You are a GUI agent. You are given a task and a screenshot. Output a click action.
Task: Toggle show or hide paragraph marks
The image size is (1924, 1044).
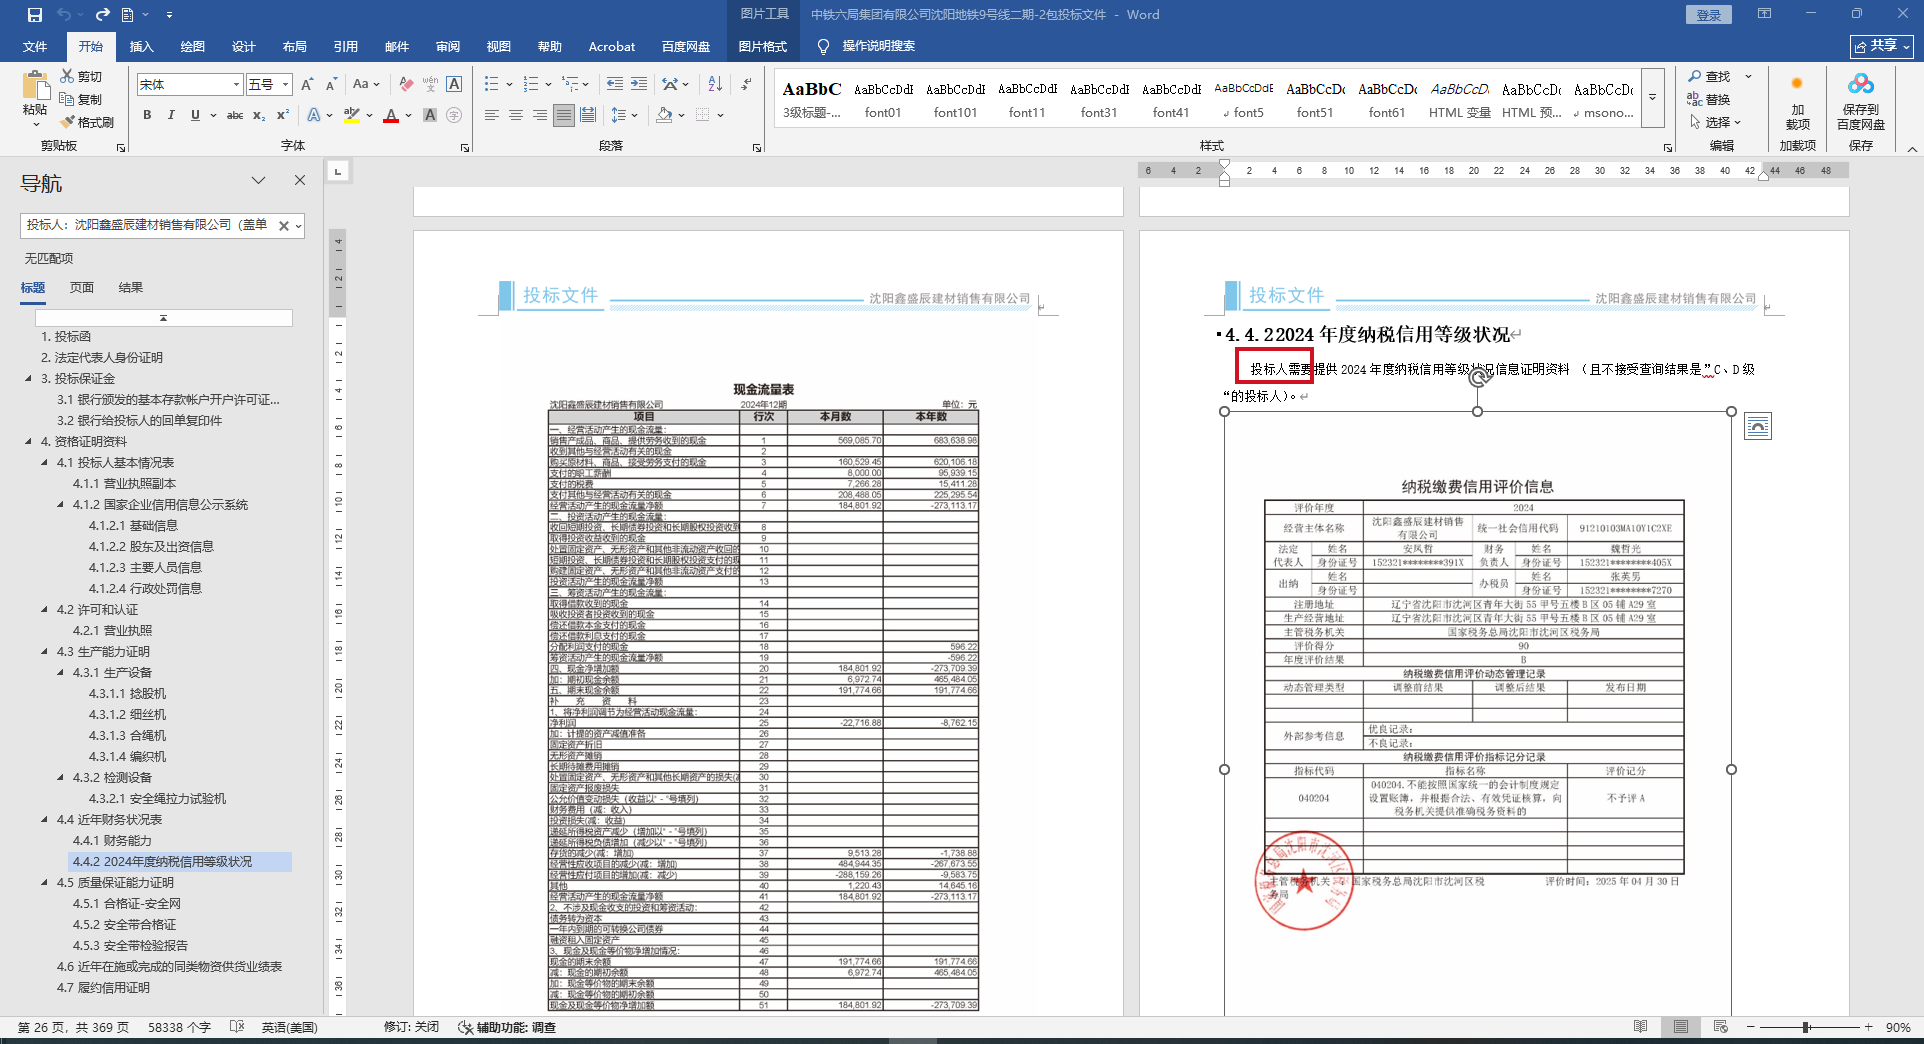(x=746, y=85)
